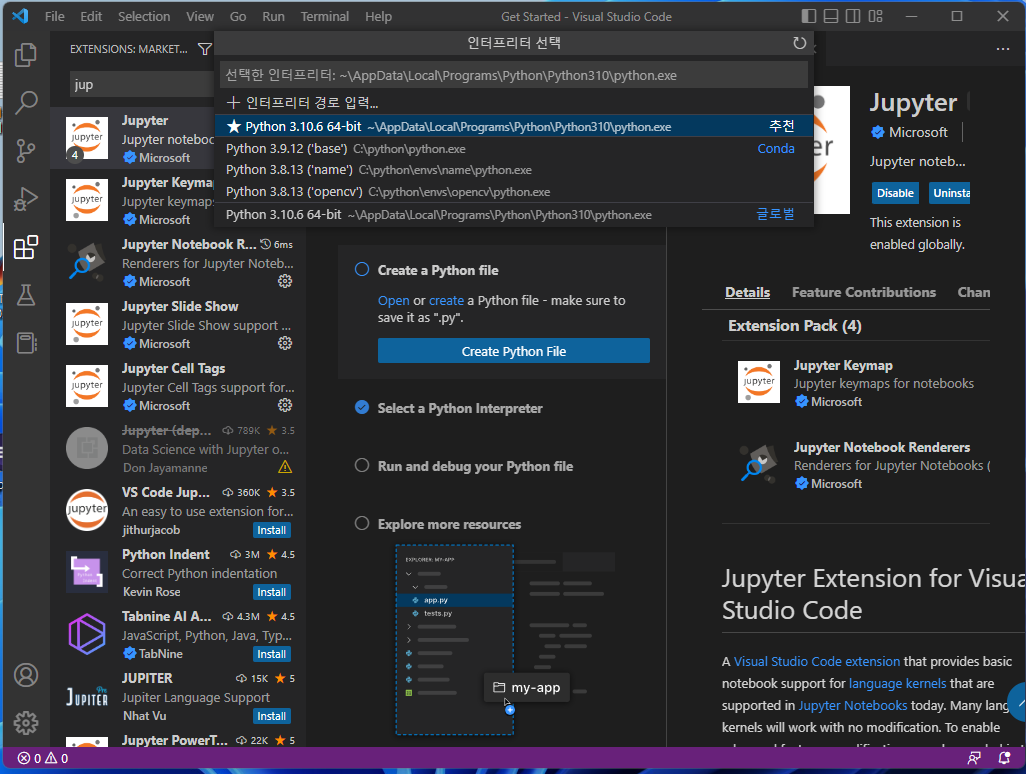Viewport: 1026px width, 774px height.
Task: Click the extensions search box containing jup
Action: (x=142, y=84)
